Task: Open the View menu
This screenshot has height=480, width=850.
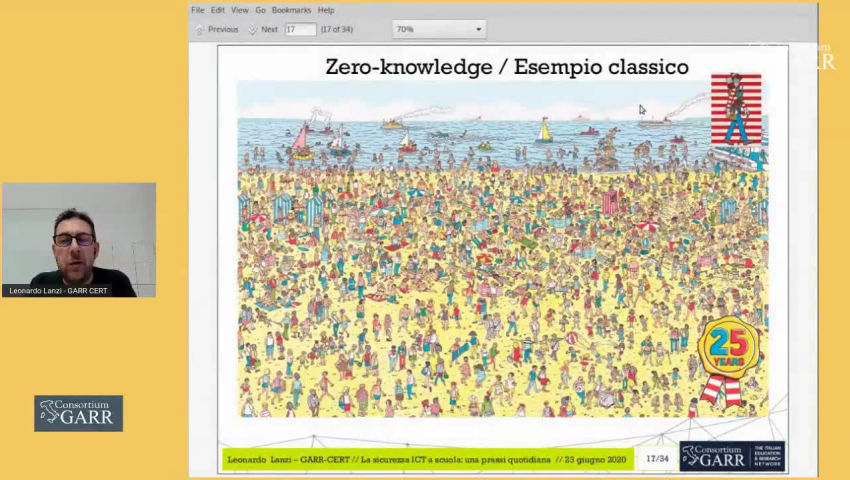Action: (x=240, y=10)
